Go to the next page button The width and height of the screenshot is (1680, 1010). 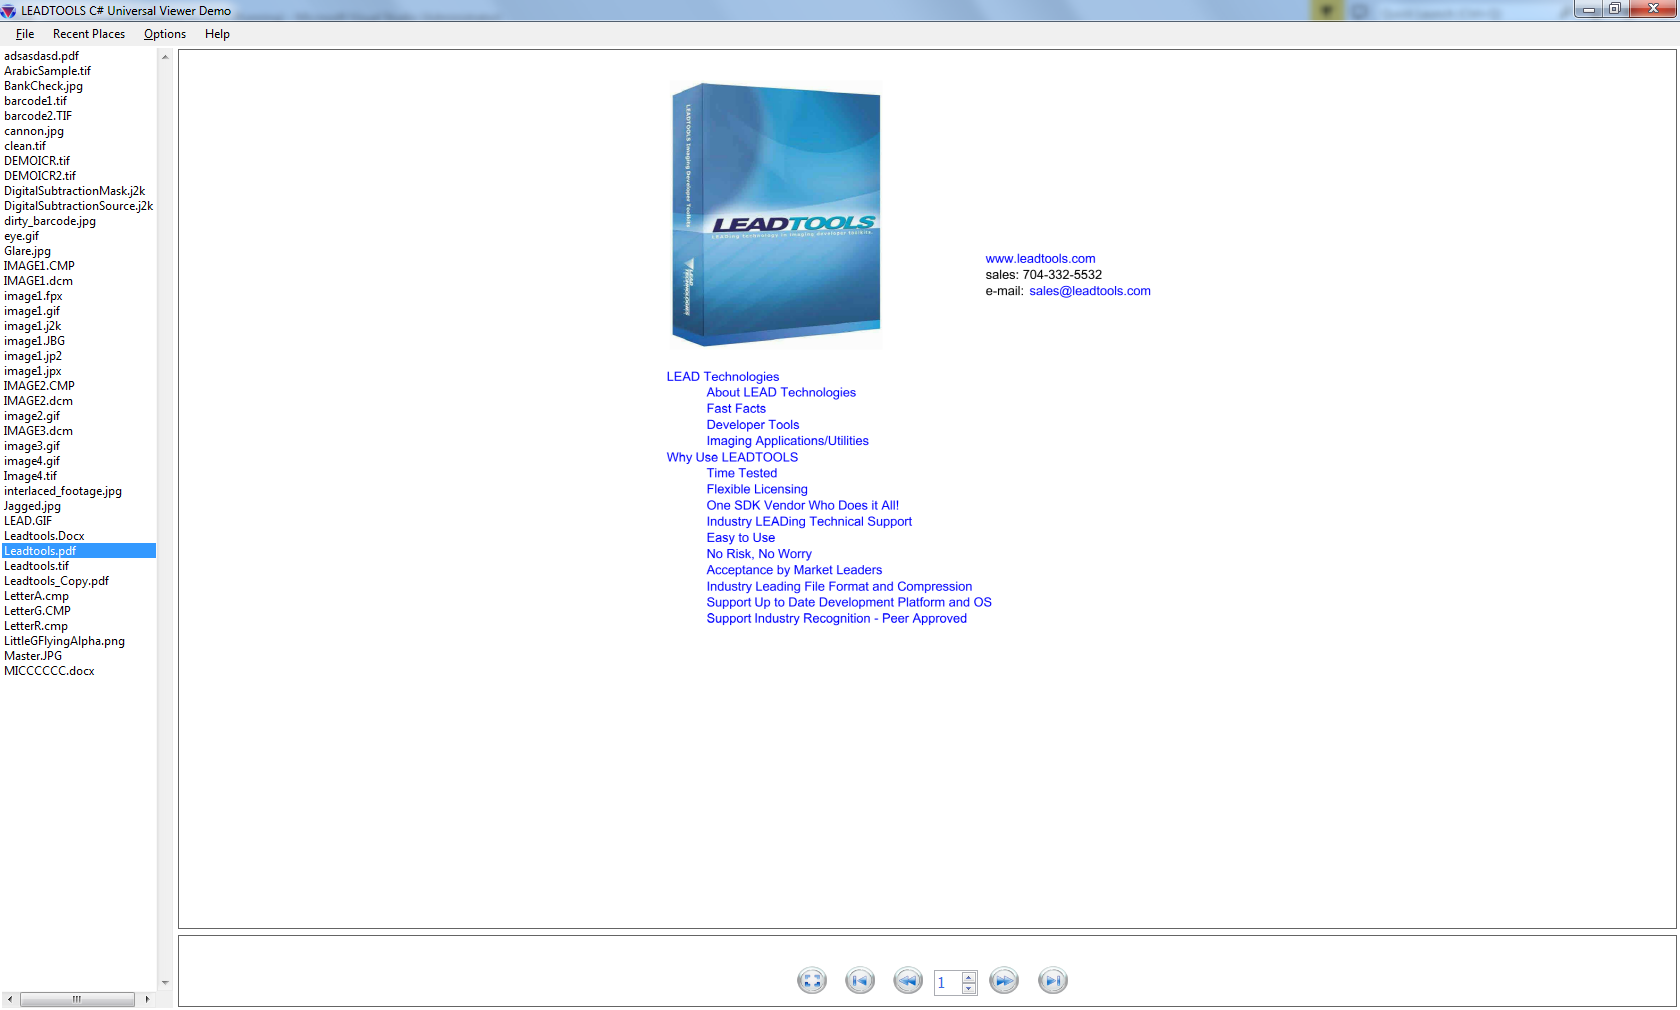pyautogui.click(x=1004, y=981)
